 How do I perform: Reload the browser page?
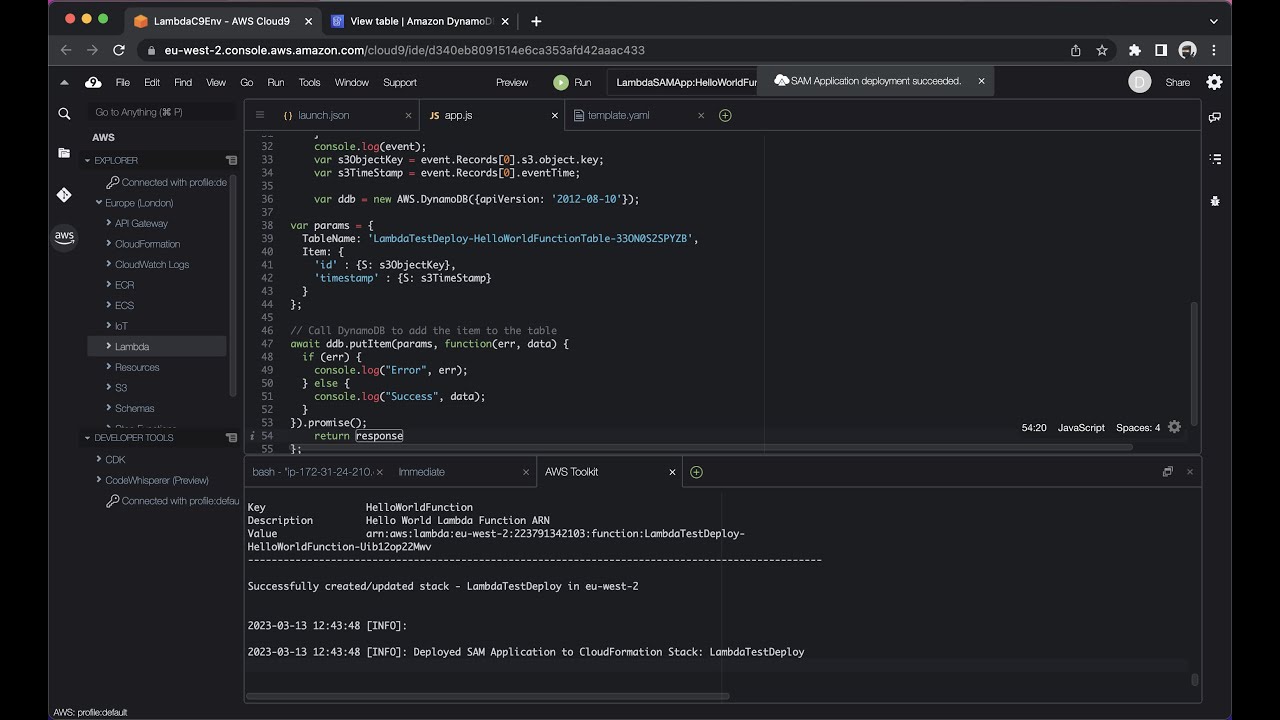pos(119,50)
